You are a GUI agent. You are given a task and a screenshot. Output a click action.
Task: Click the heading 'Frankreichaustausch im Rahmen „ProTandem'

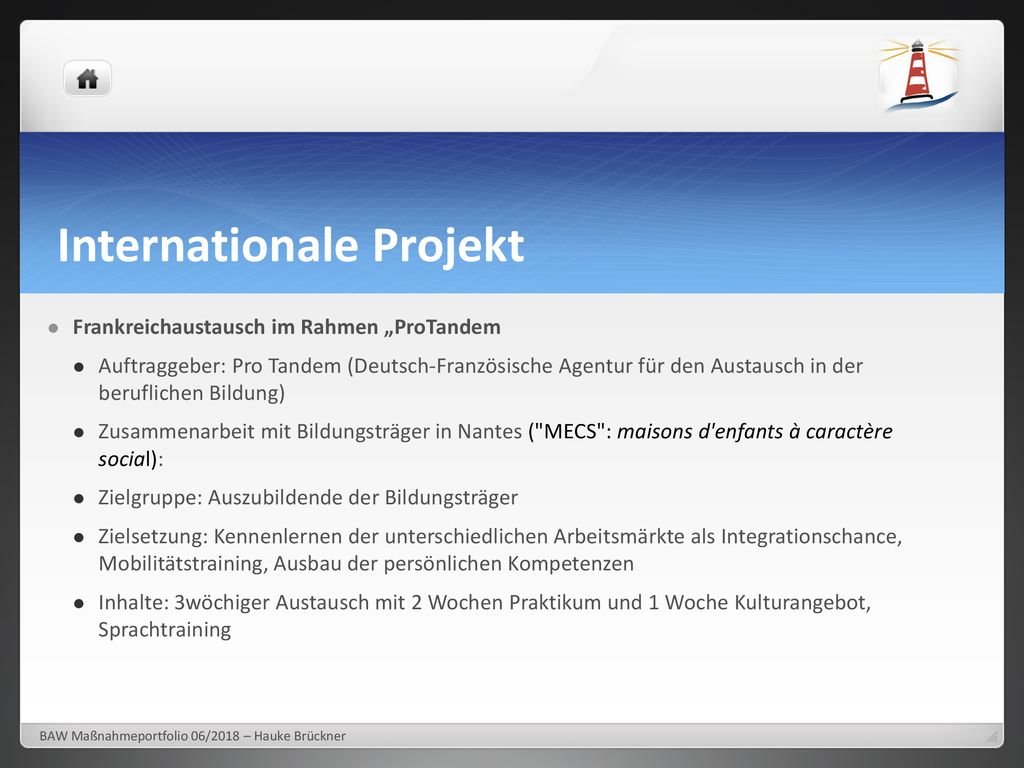287,327
